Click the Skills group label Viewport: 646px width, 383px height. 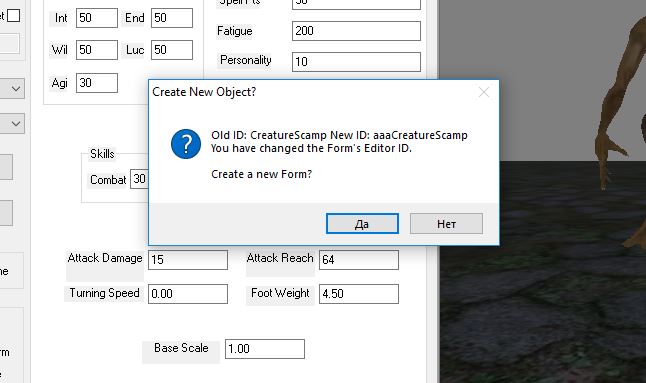[x=102, y=154]
